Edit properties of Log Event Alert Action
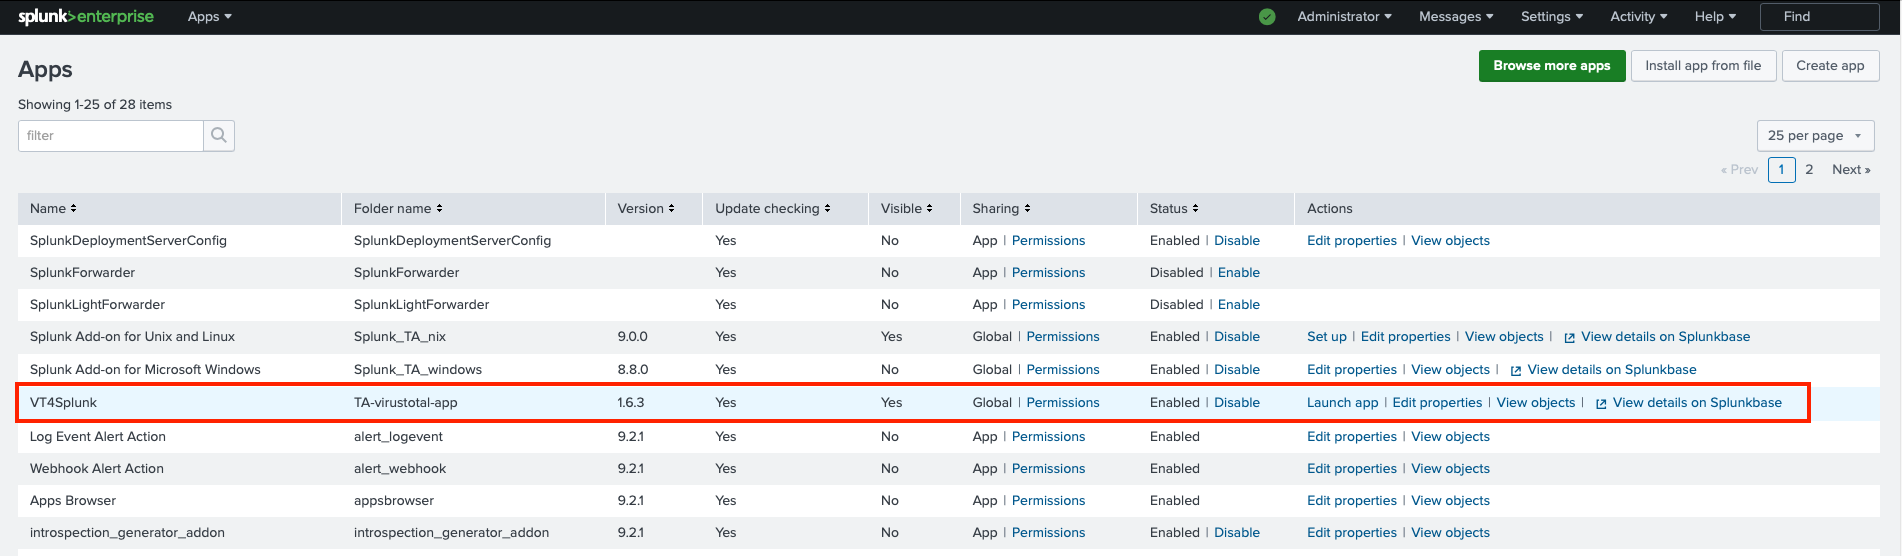Viewport: 1902px width, 556px height. click(x=1351, y=437)
